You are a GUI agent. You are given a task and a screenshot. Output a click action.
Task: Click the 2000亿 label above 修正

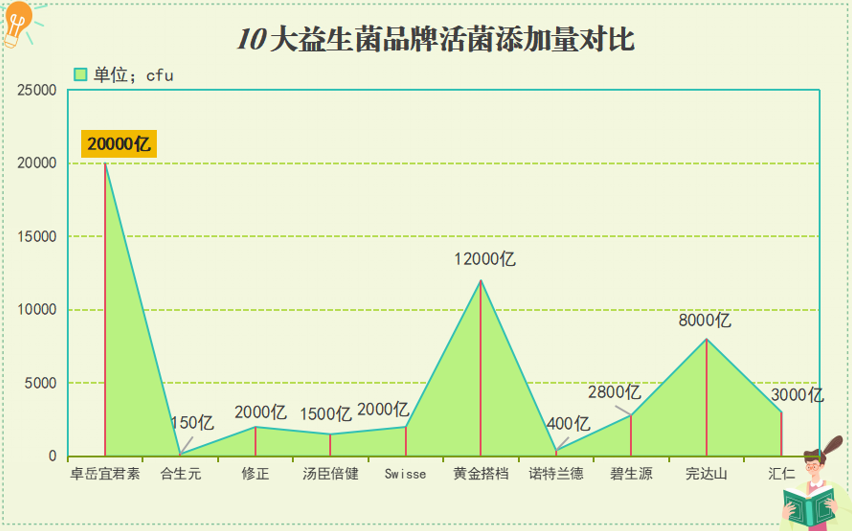[x=260, y=412]
